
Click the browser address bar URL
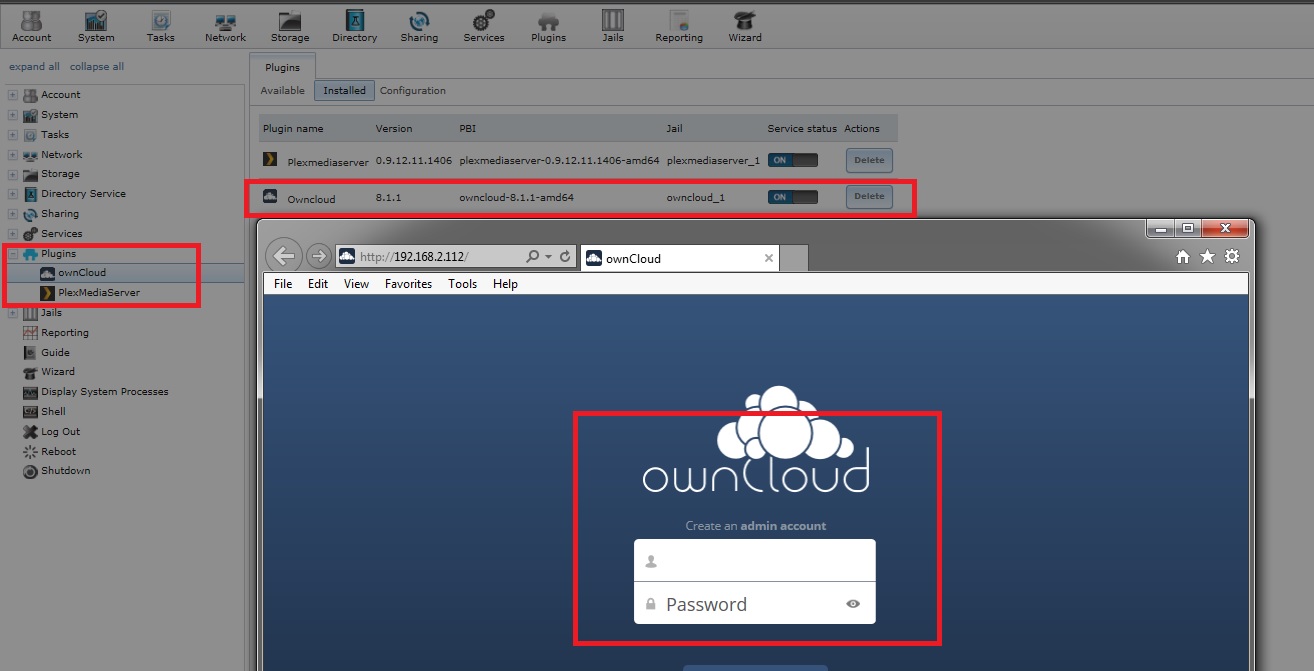pyautogui.click(x=413, y=257)
